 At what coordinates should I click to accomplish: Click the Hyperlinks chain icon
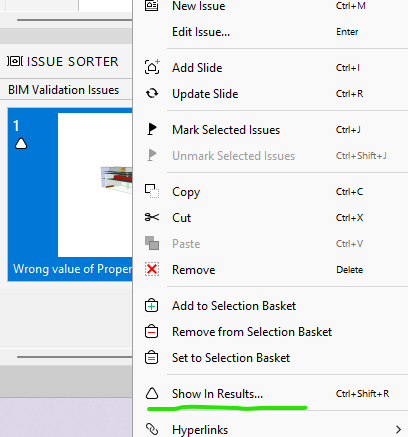tap(152, 429)
